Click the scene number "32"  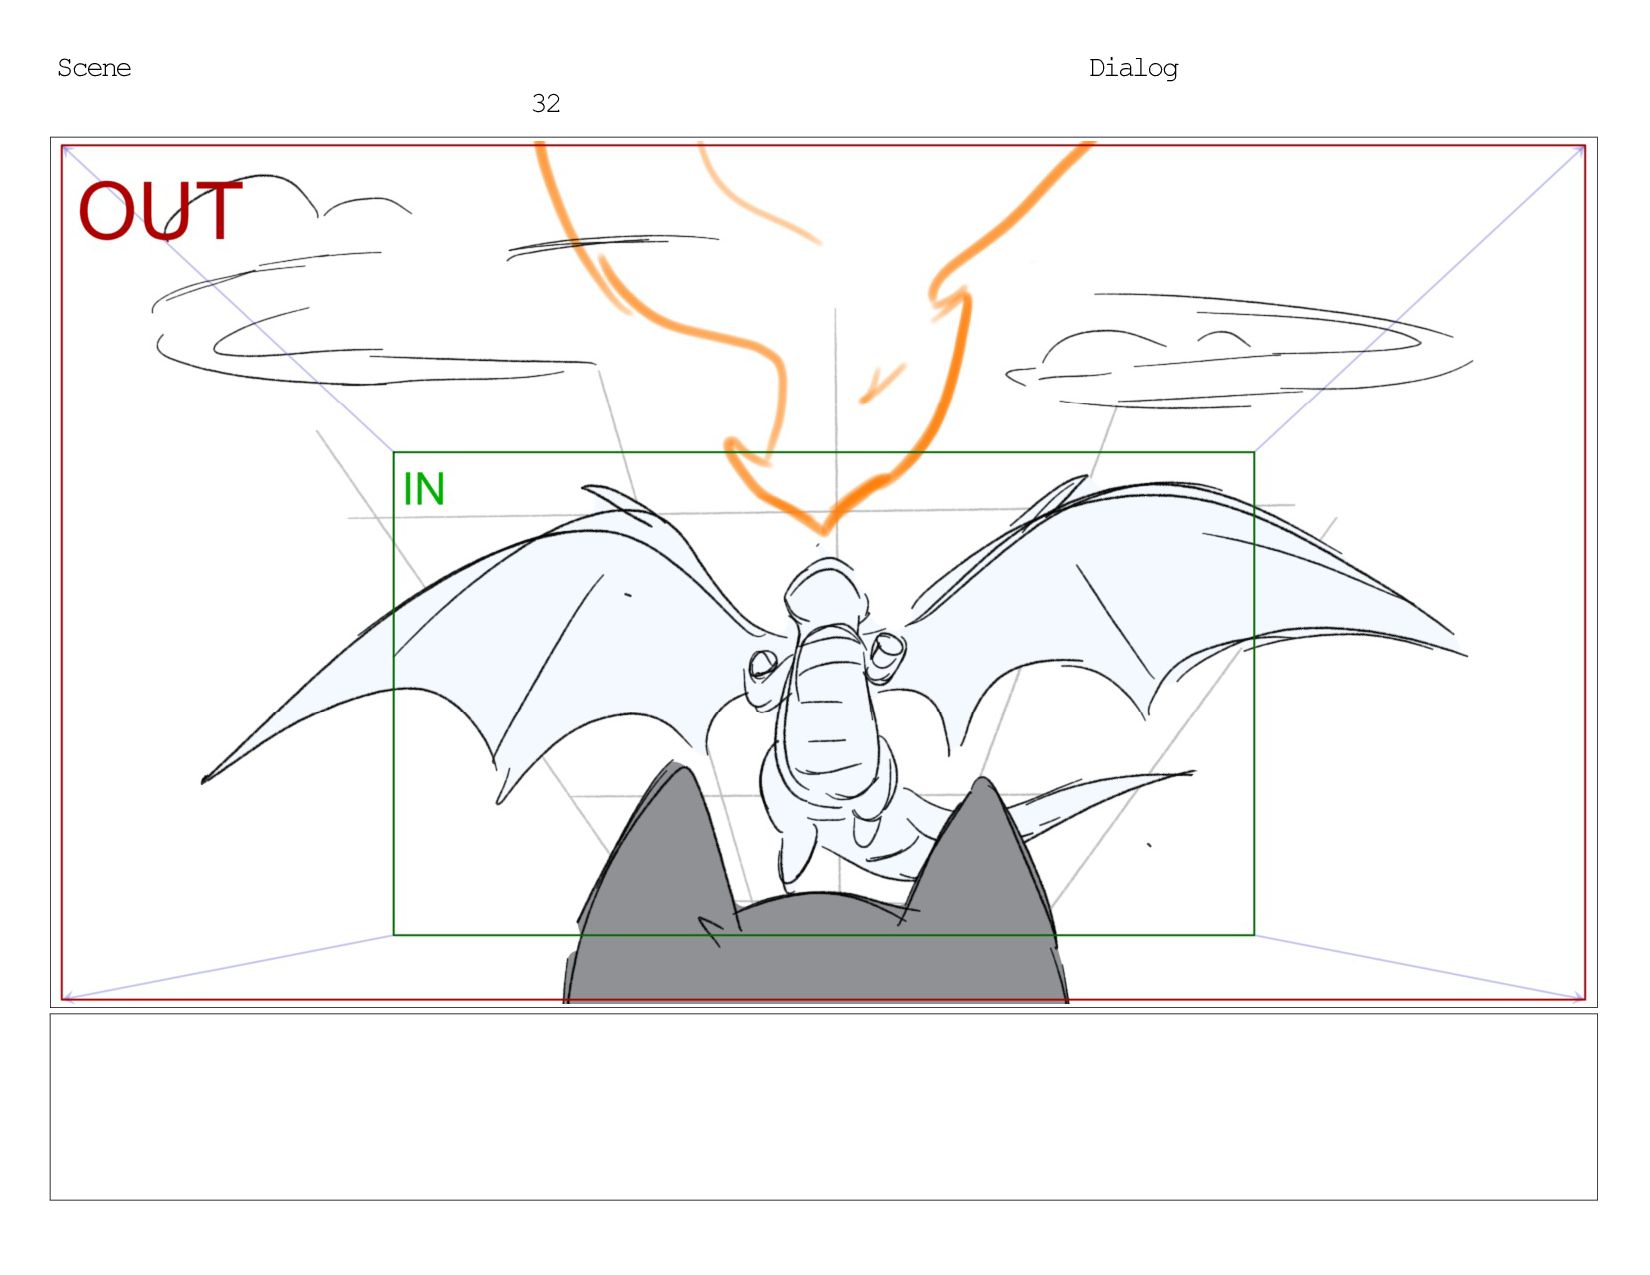tap(546, 103)
